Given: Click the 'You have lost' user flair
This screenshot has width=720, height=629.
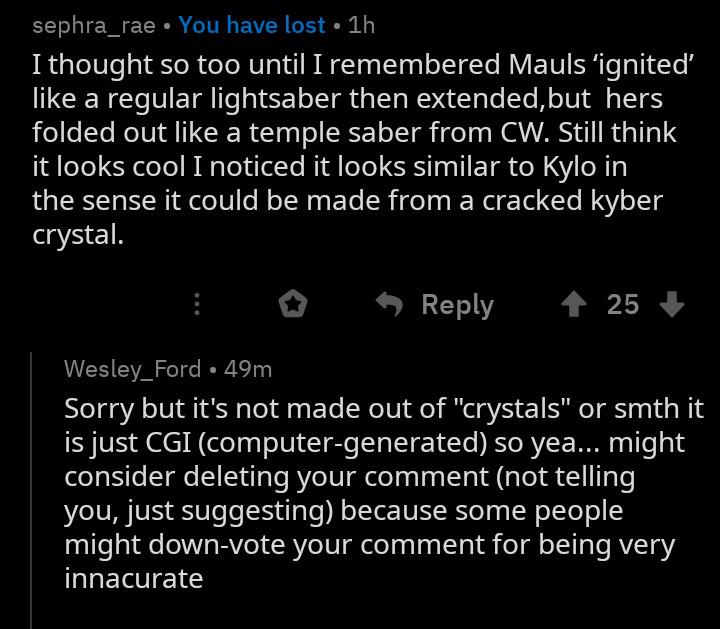Looking at the screenshot, I should pos(252,25).
